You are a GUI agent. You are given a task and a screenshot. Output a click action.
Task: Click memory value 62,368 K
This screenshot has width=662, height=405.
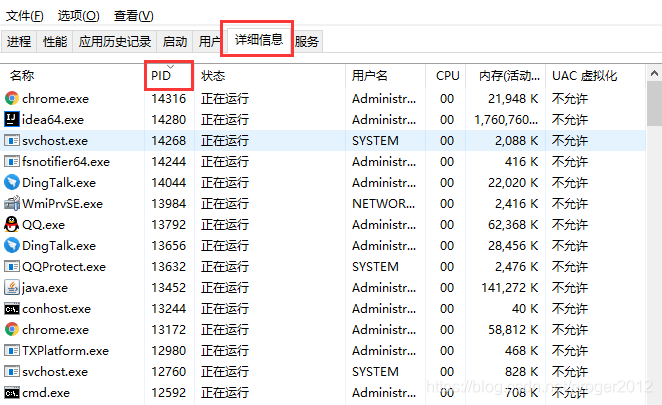tap(513, 225)
